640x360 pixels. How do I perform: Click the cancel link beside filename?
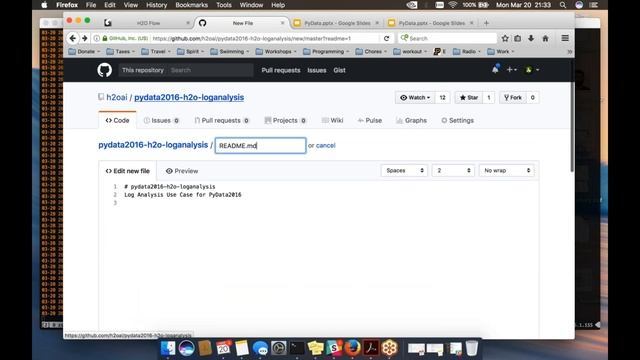[325, 145]
